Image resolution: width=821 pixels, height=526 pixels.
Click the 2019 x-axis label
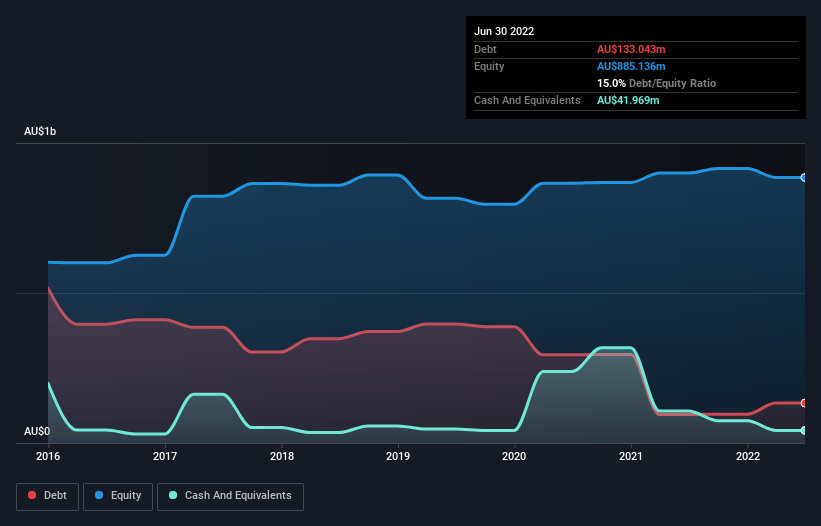(398, 456)
